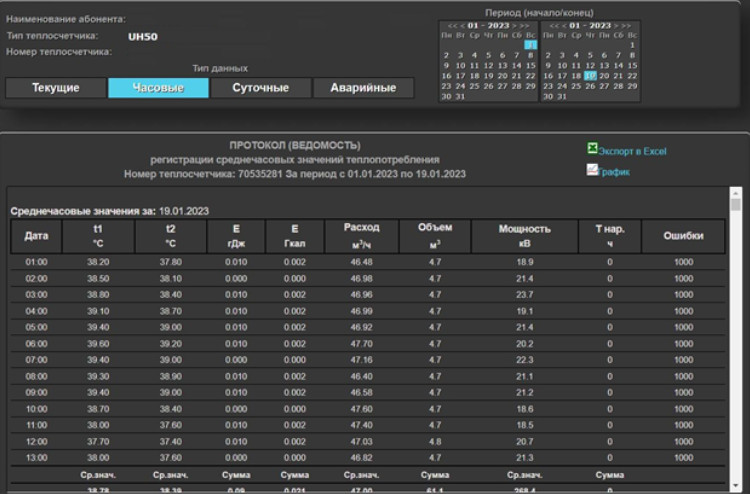Click the Объем м³ column header
This screenshot has width=750, height=494.
point(435,236)
